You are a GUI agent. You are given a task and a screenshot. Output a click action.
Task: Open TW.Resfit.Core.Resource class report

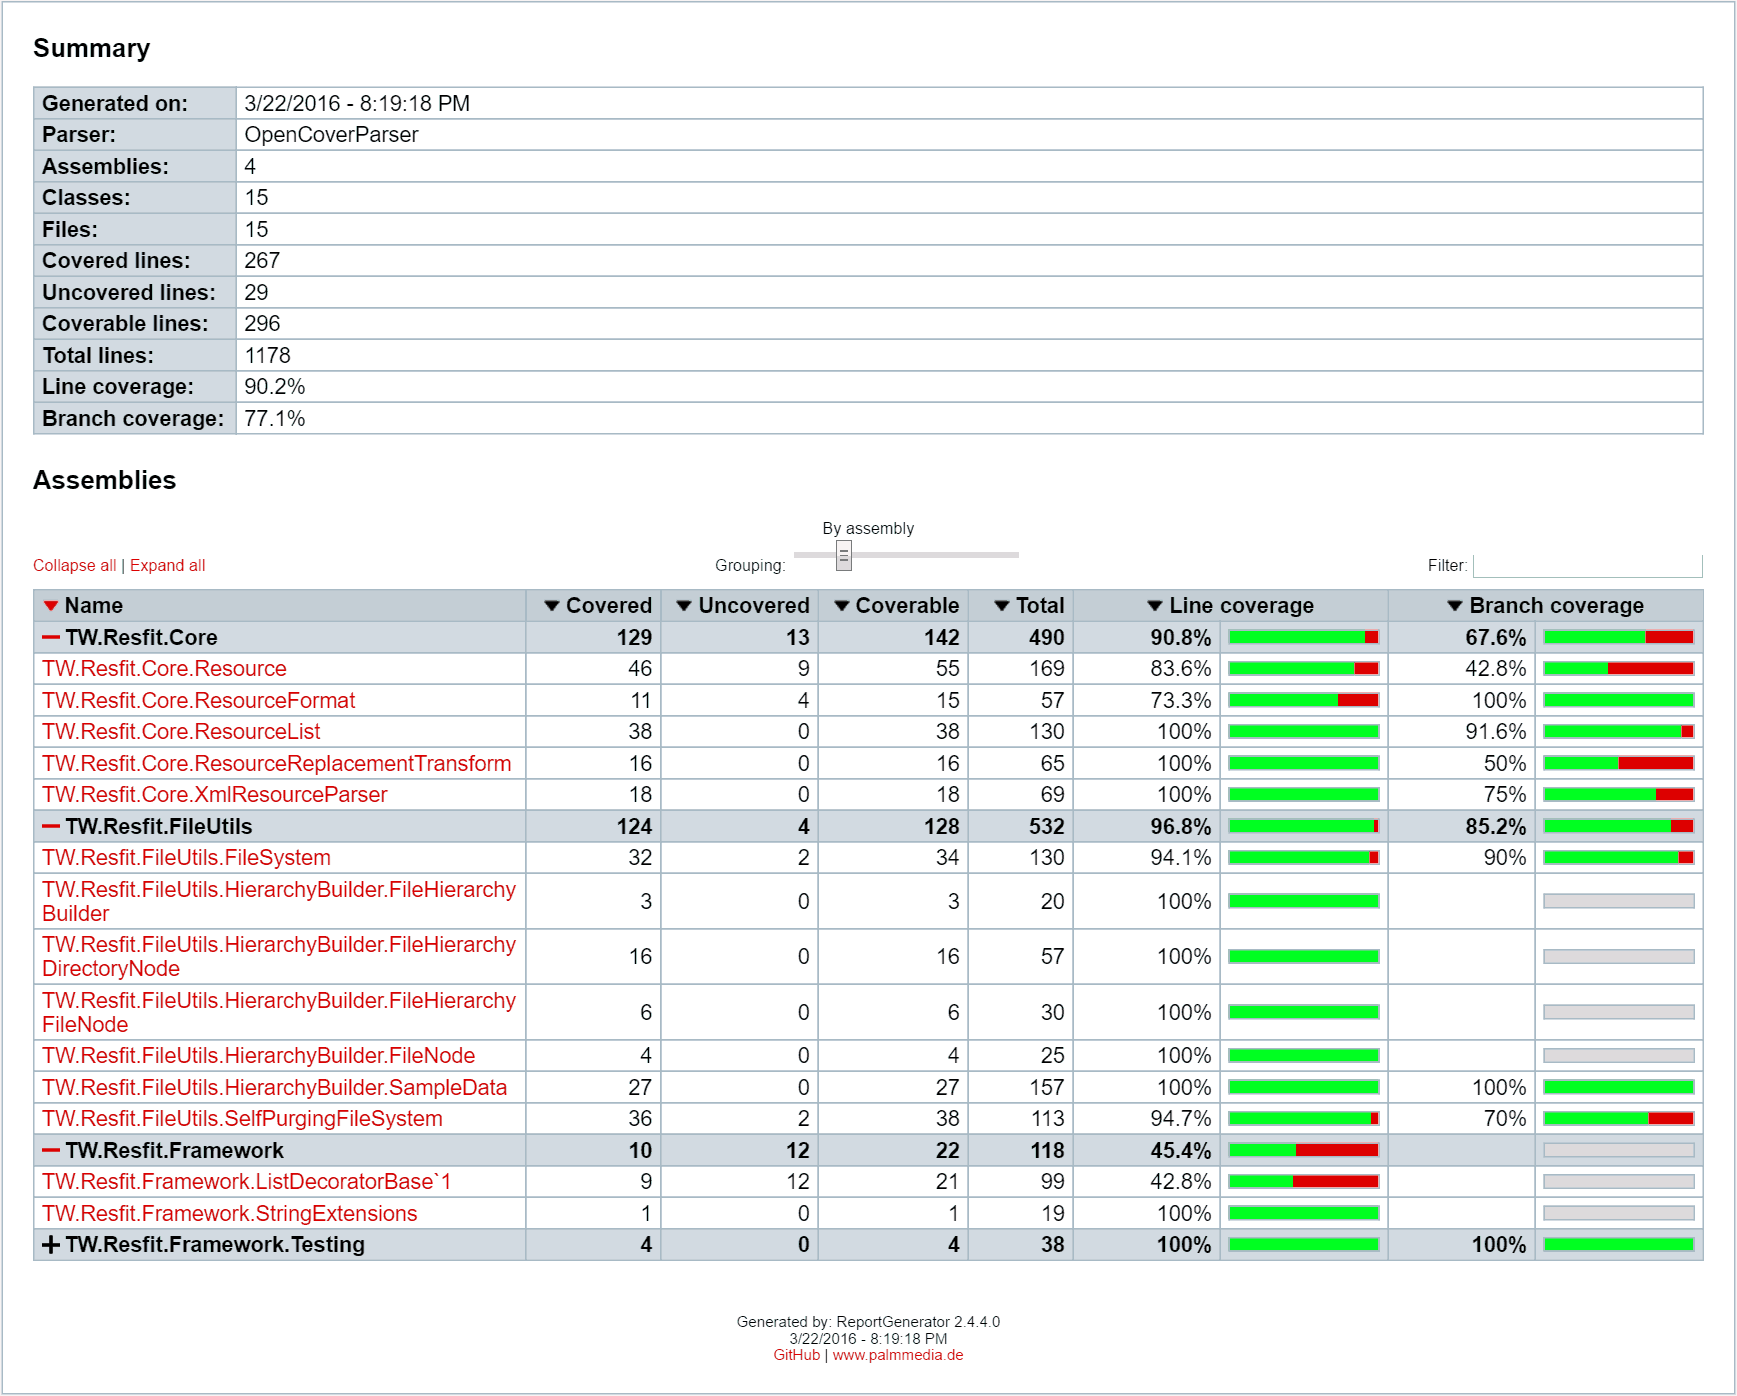(164, 669)
